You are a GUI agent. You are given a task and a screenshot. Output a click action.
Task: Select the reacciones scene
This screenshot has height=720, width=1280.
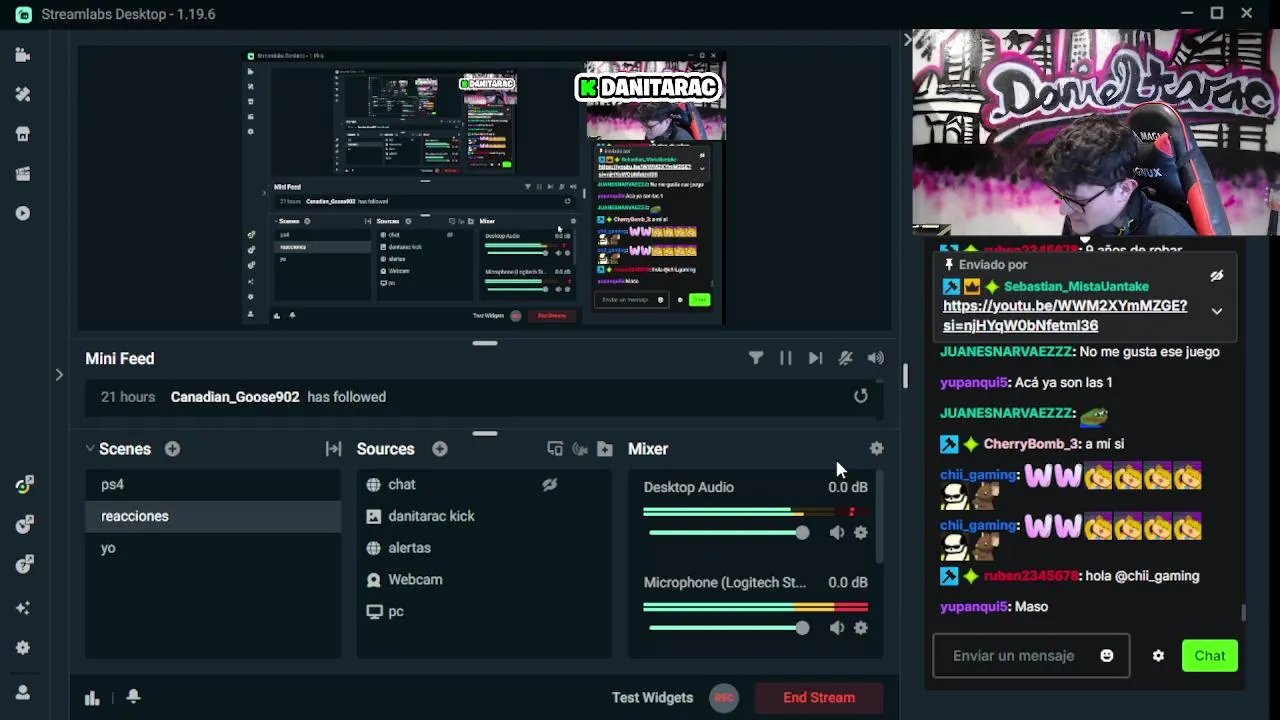(x=212, y=516)
